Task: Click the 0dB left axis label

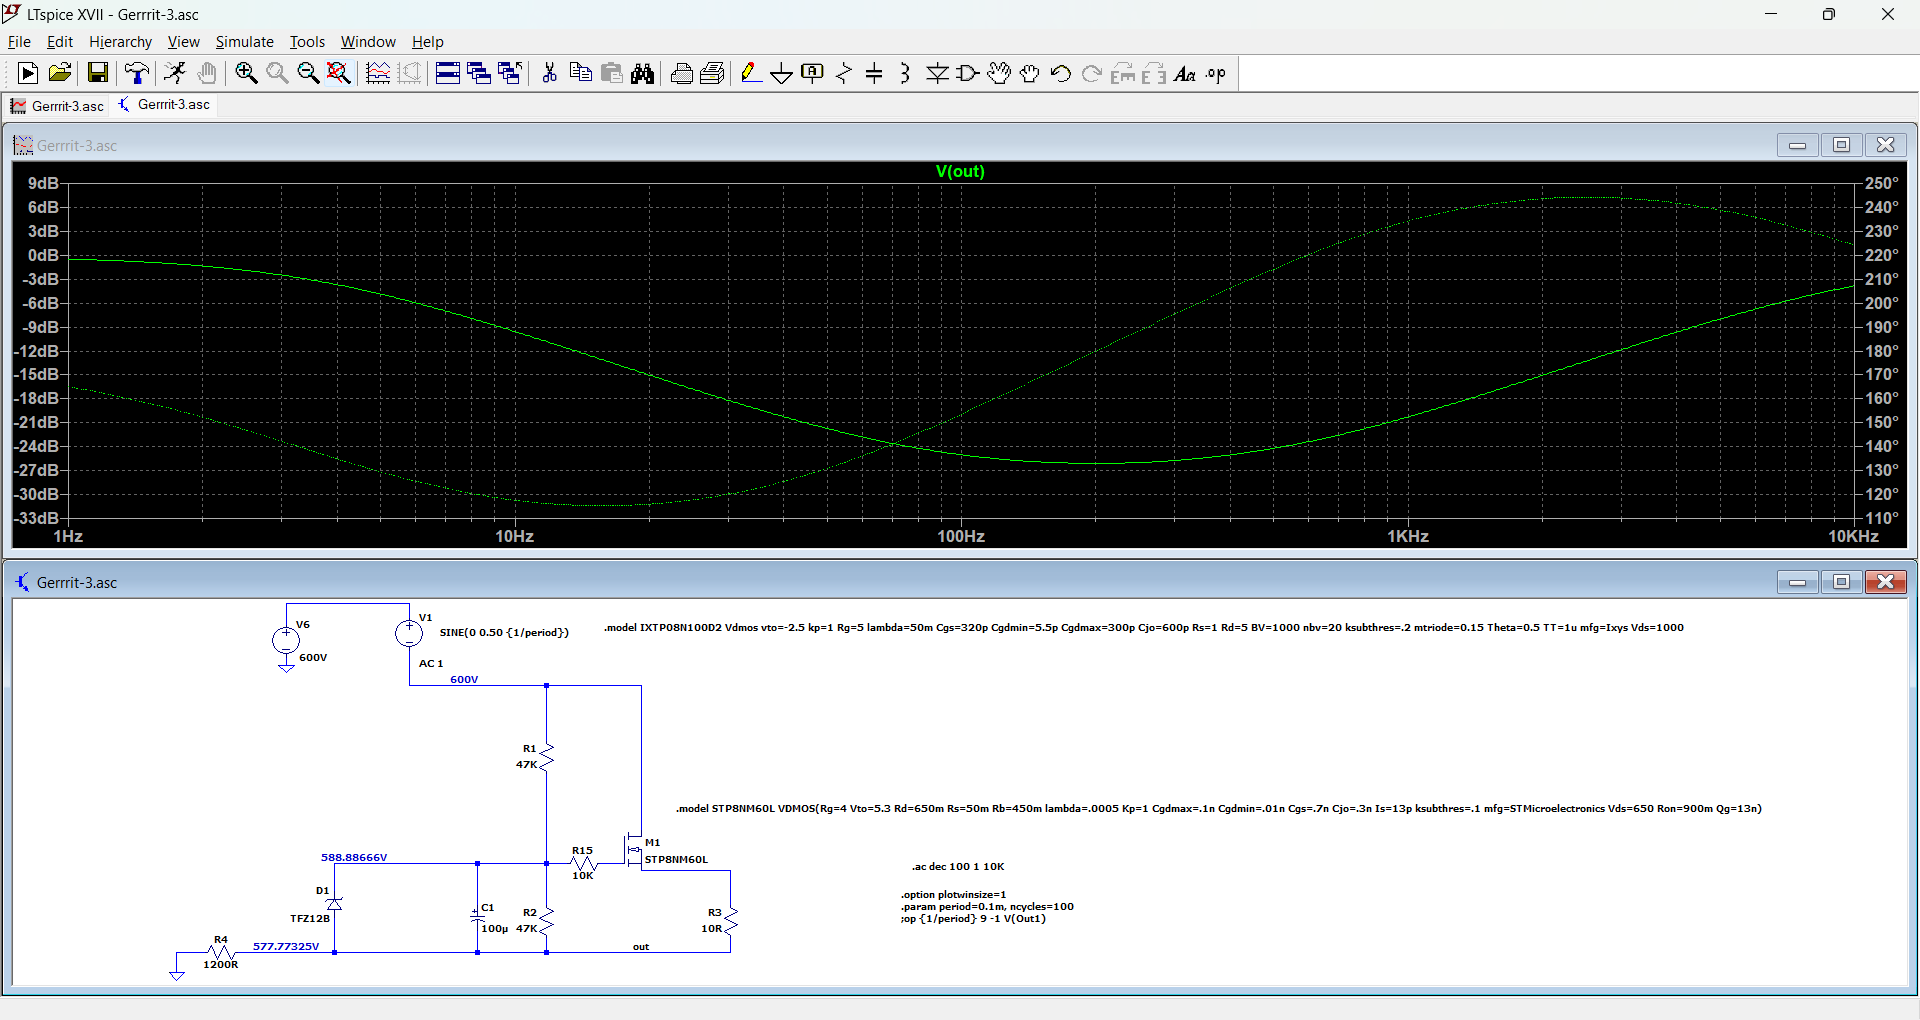Action: pyautogui.click(x=43, y=255)
